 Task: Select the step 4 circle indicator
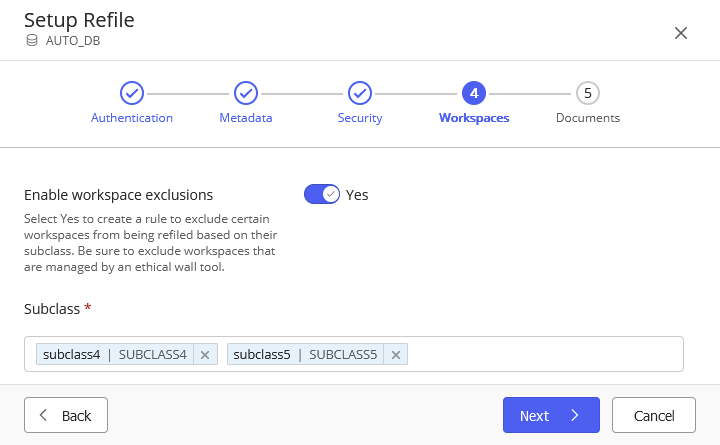pos(474,93)
